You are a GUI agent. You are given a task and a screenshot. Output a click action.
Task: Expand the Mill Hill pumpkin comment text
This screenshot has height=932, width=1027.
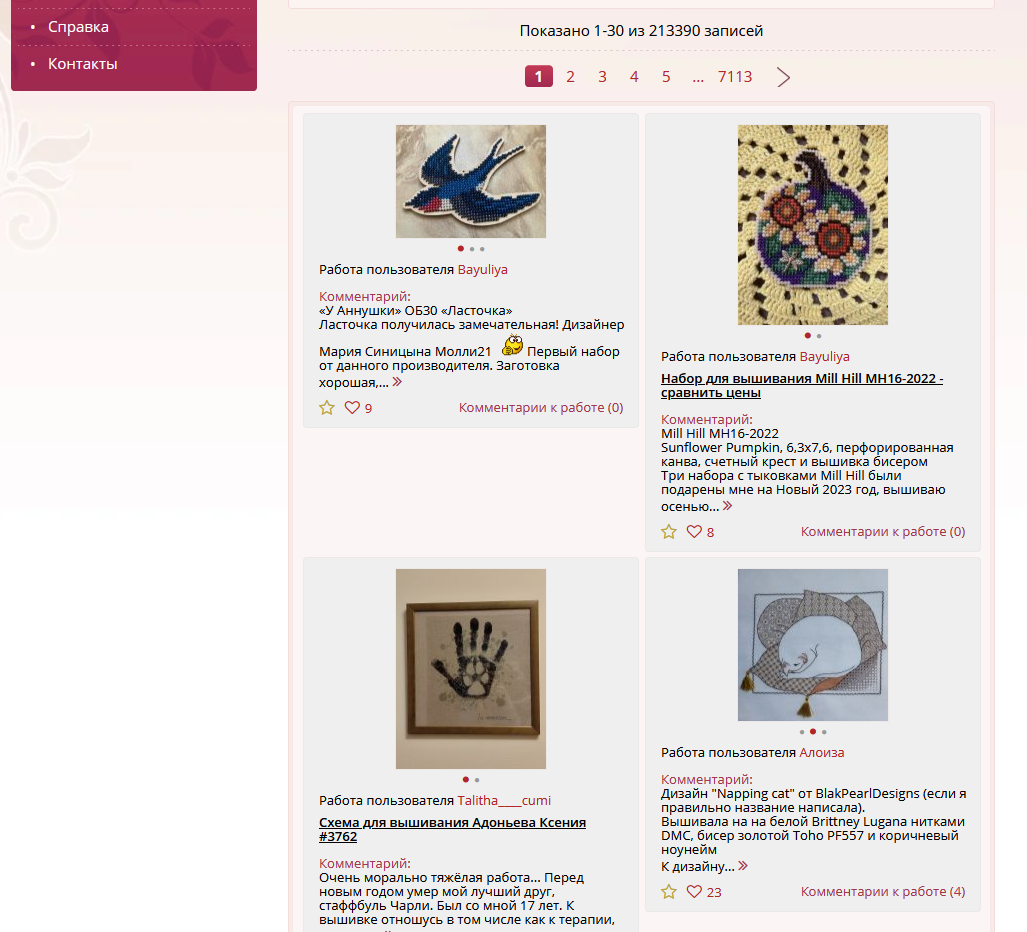[x=728, y=506]
